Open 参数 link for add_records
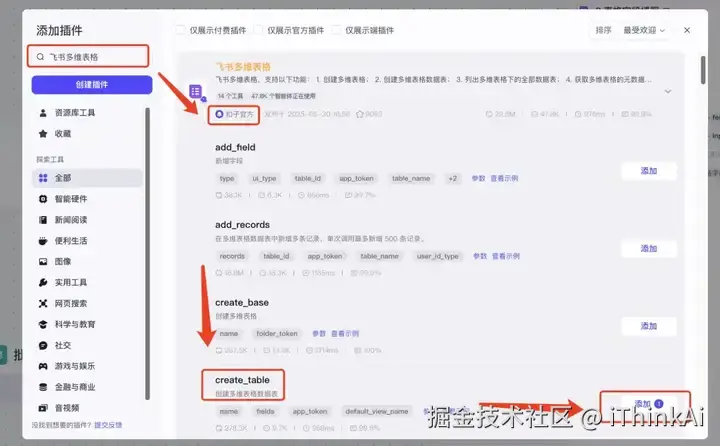720x446 pixels. (480, 256)
